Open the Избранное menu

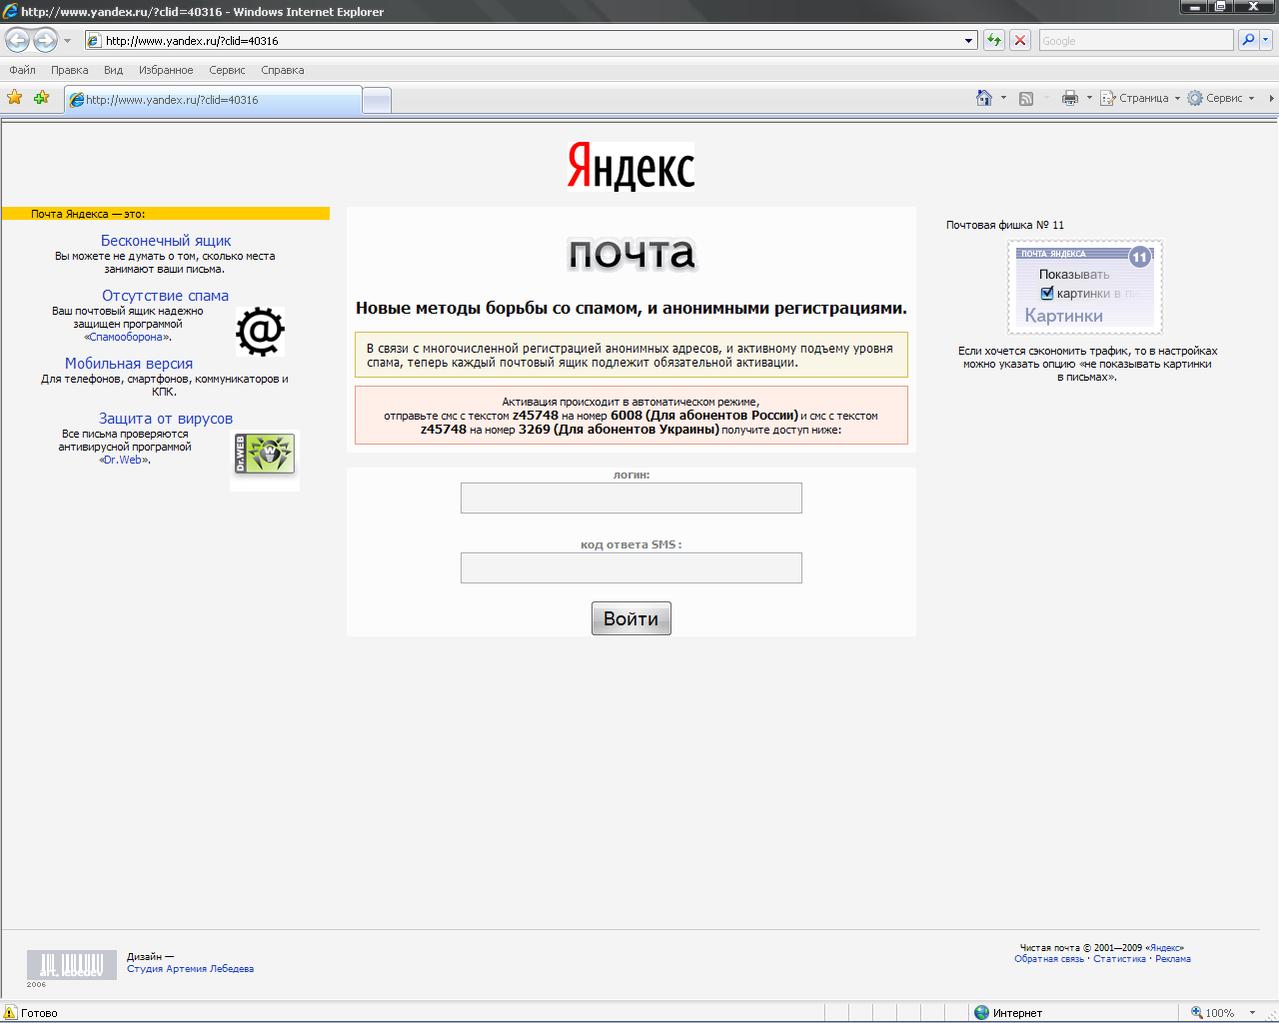166,70
